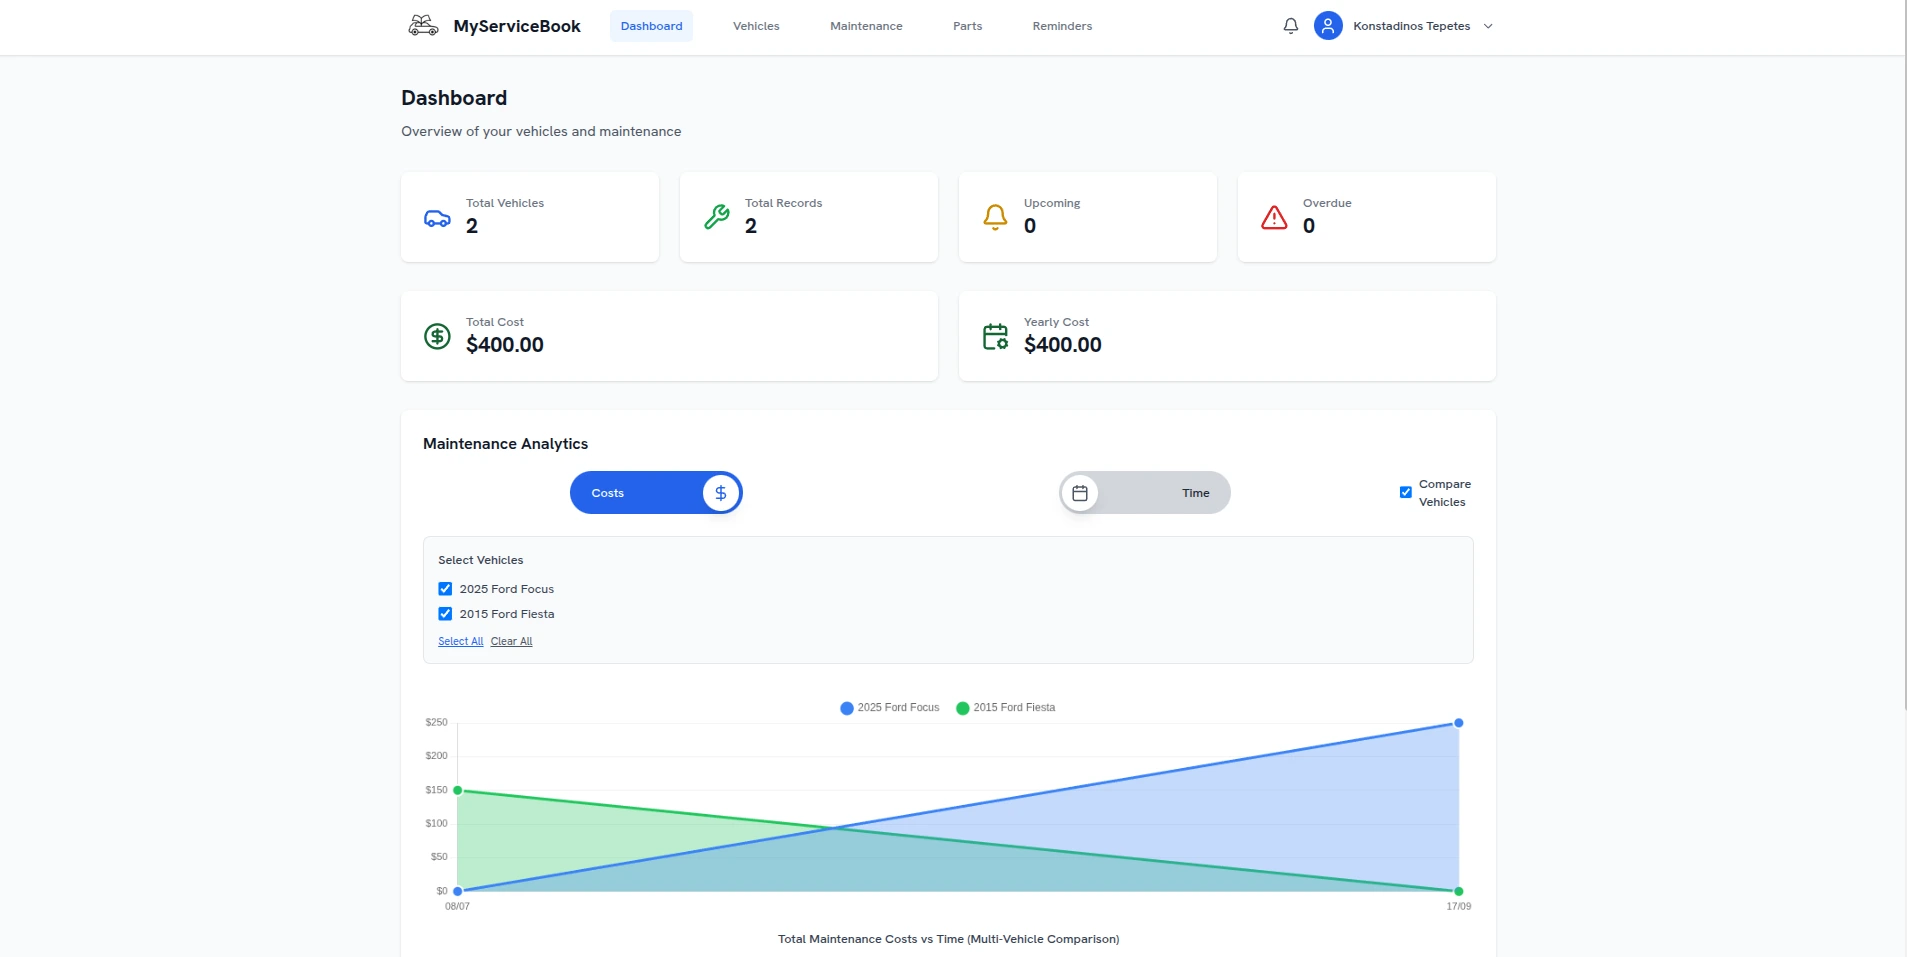The image size is (1907, 957).
Task: Open the Vehicles nav tab
Action: click(x=755, y=26)
